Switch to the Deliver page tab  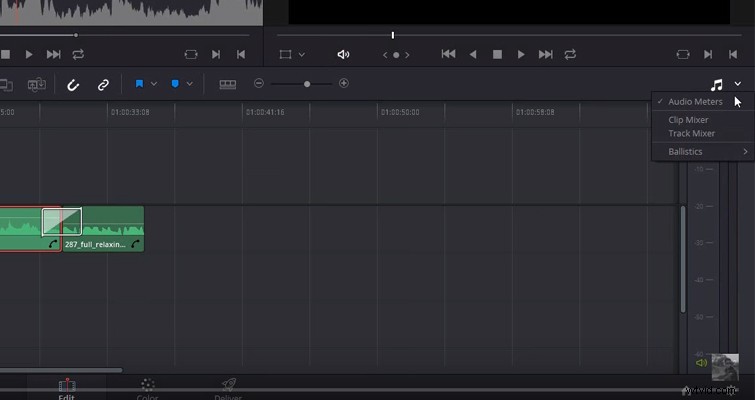pos(228,389)
